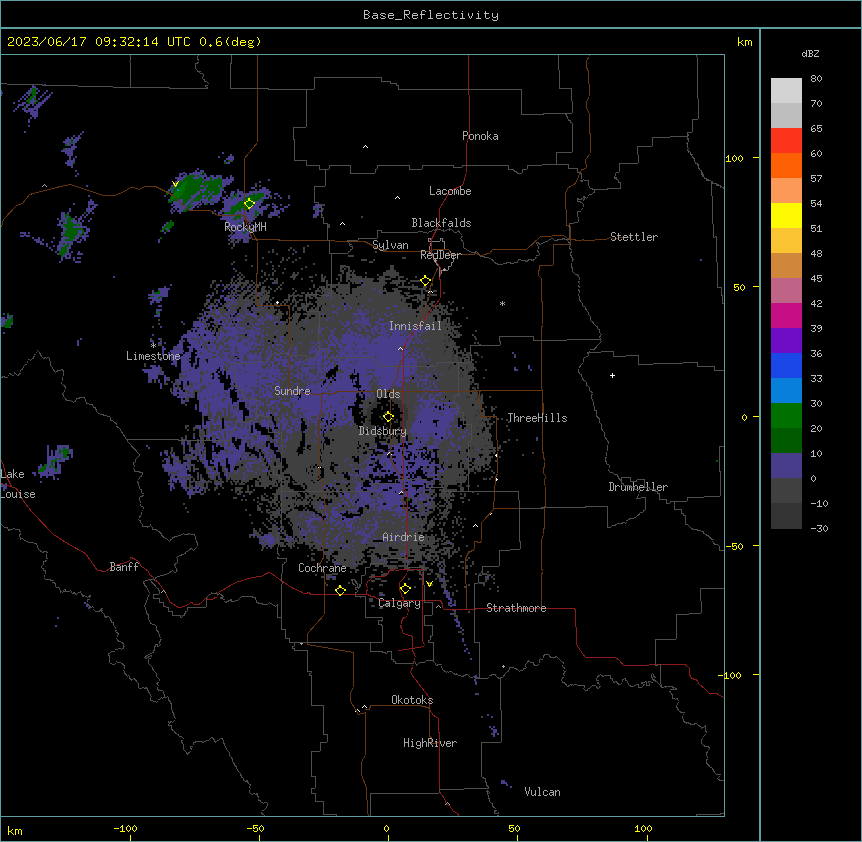Click the white plus marker north of Drumheller
Viewport: 862px width, 842px height.
pos(612,375)
